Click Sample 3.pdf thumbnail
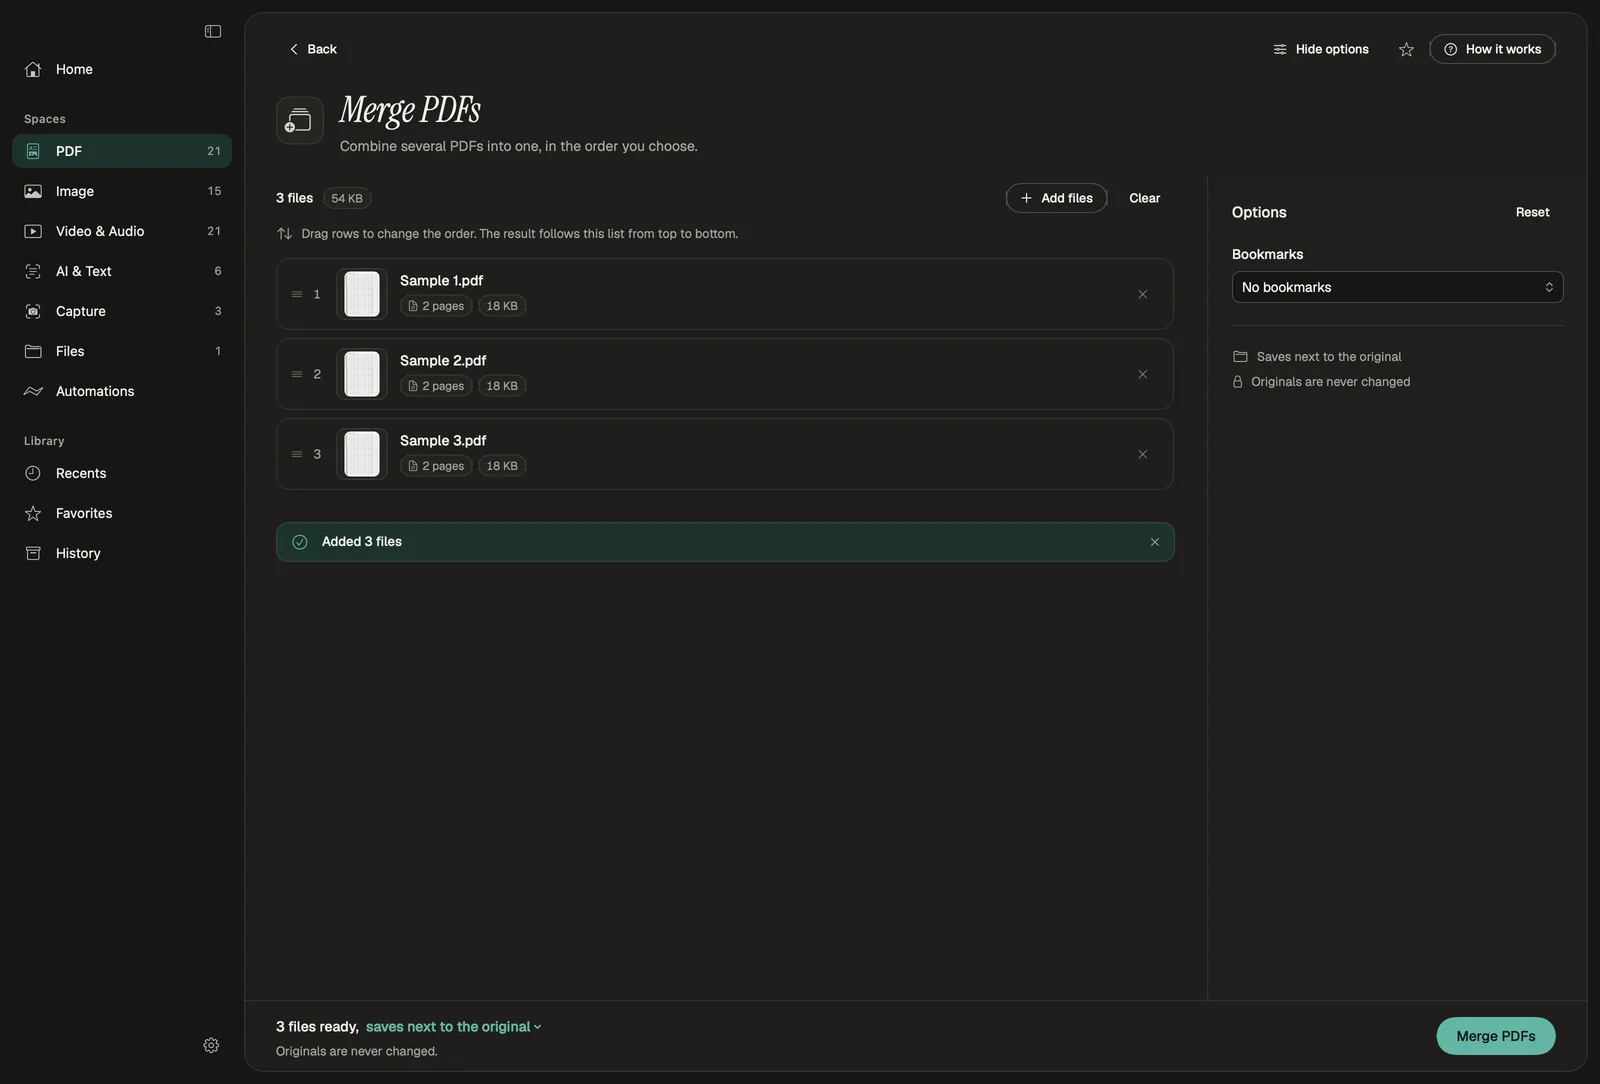 coord(362,454)
